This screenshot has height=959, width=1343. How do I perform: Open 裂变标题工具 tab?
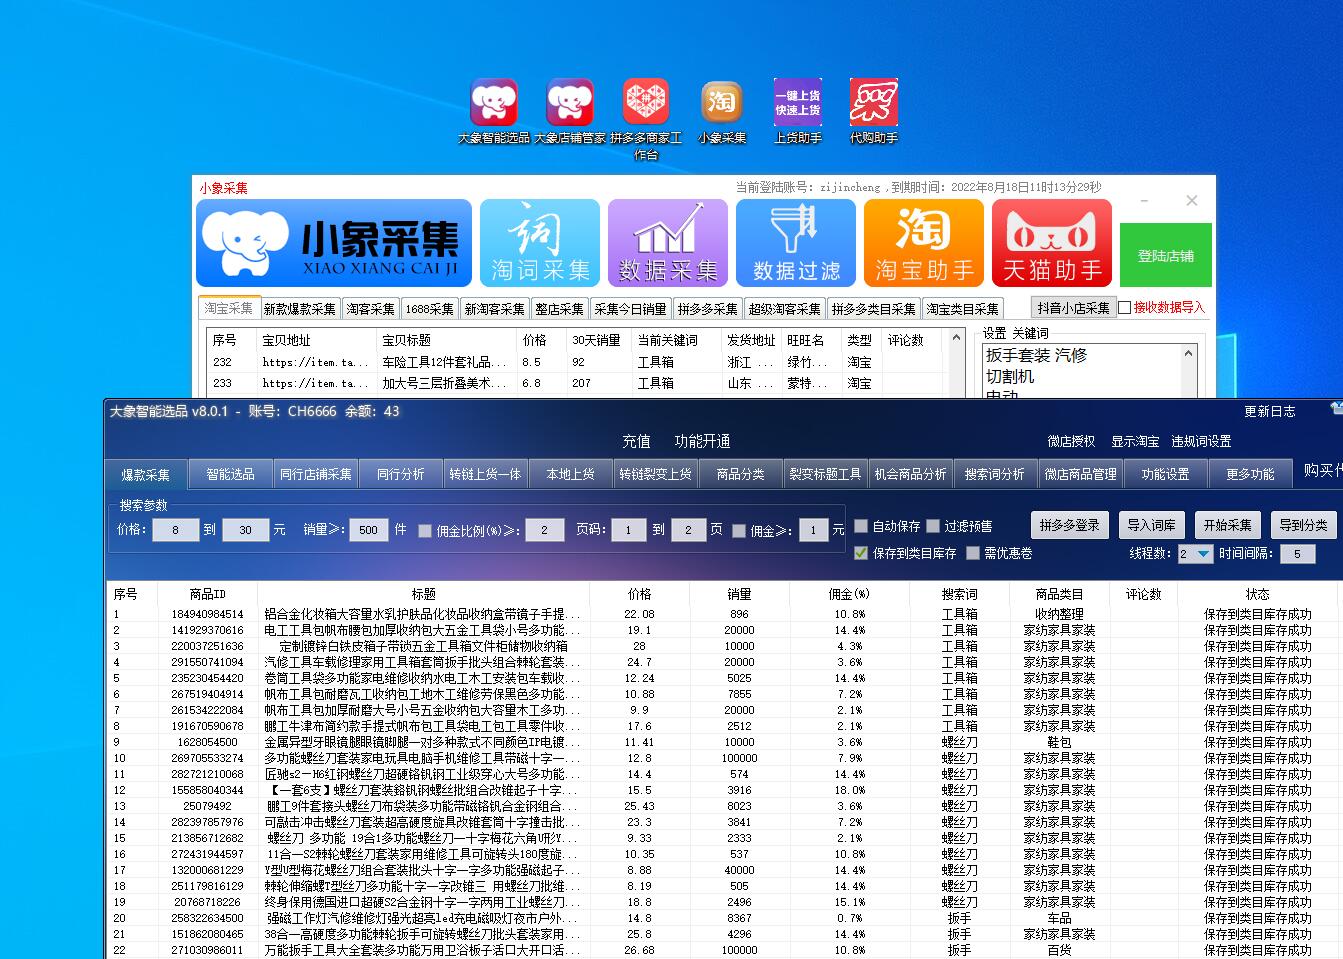[825, 474]
